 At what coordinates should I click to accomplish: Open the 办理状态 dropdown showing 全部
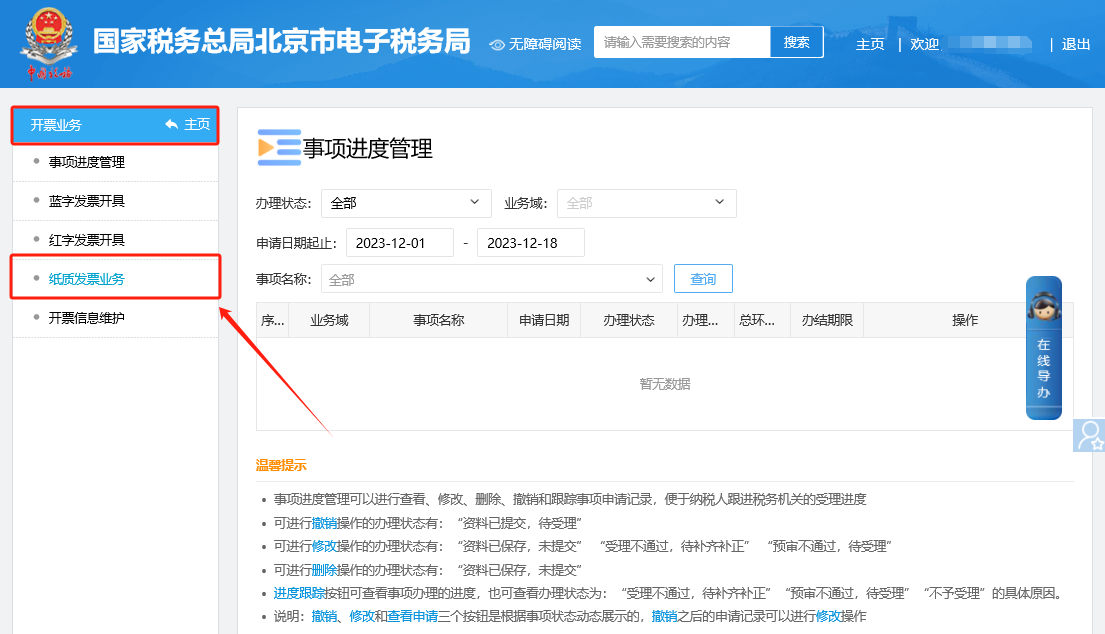[406, 203]
